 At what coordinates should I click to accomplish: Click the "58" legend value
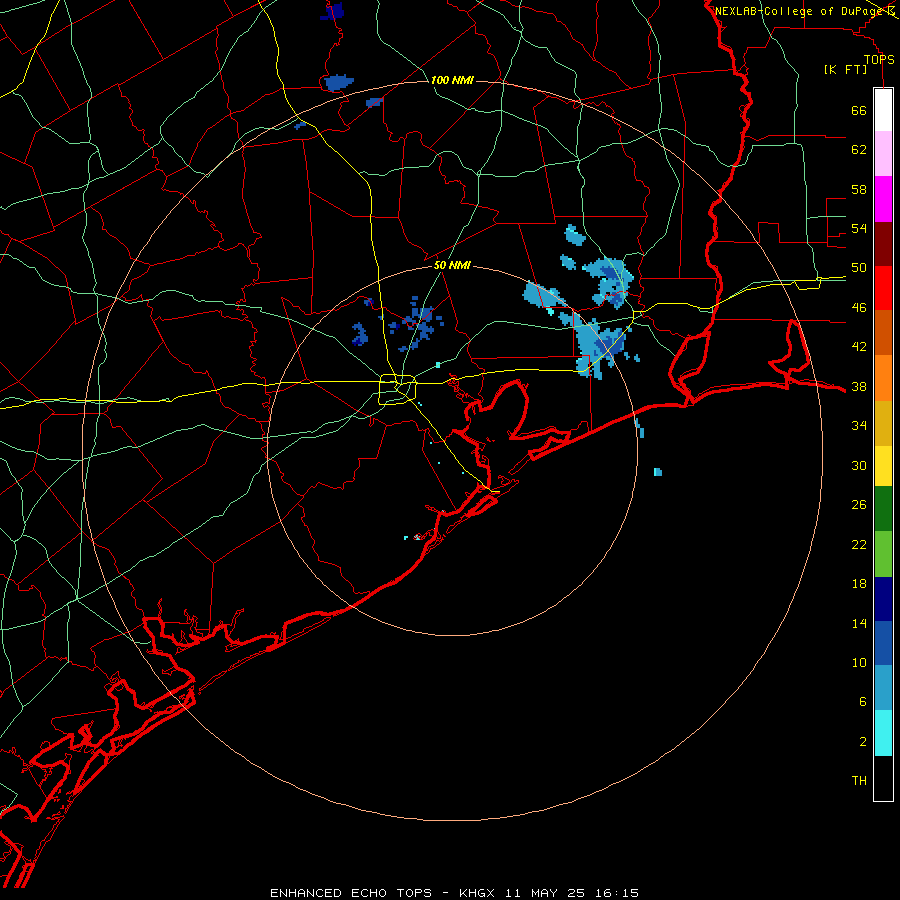click(859, 189)
